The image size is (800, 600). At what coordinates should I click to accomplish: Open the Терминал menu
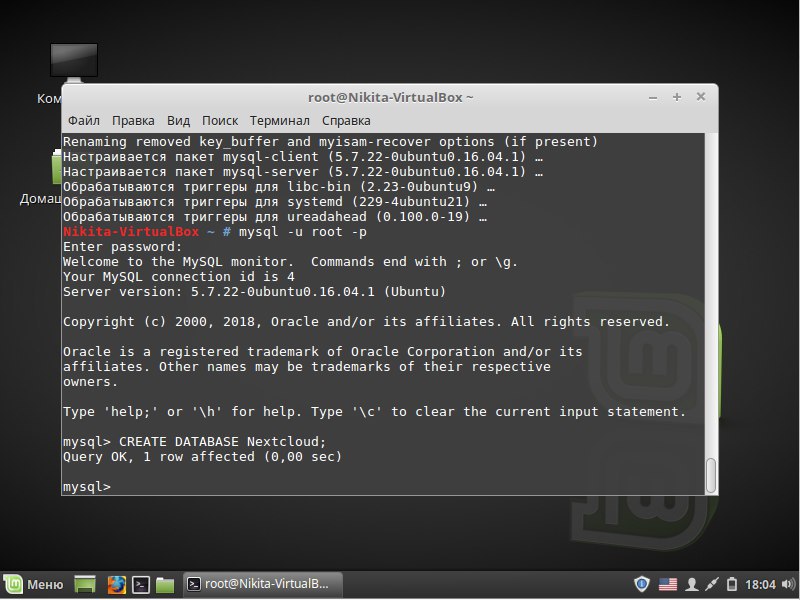click(280, 121)
